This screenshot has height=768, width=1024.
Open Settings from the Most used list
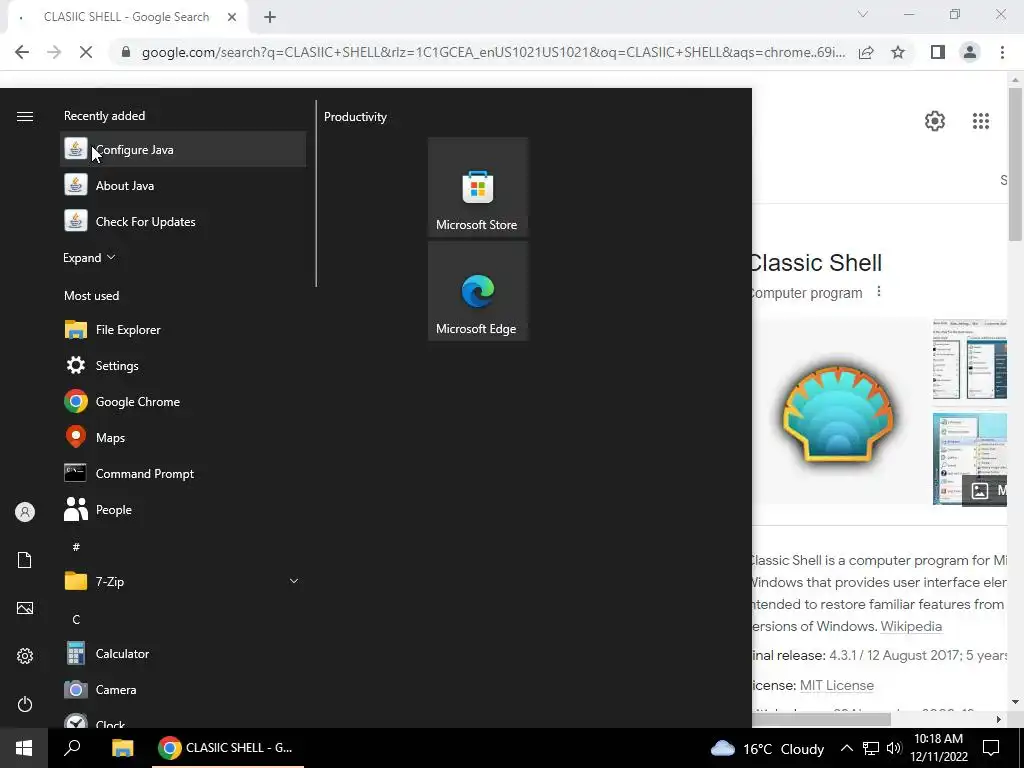tap(183, 366)
